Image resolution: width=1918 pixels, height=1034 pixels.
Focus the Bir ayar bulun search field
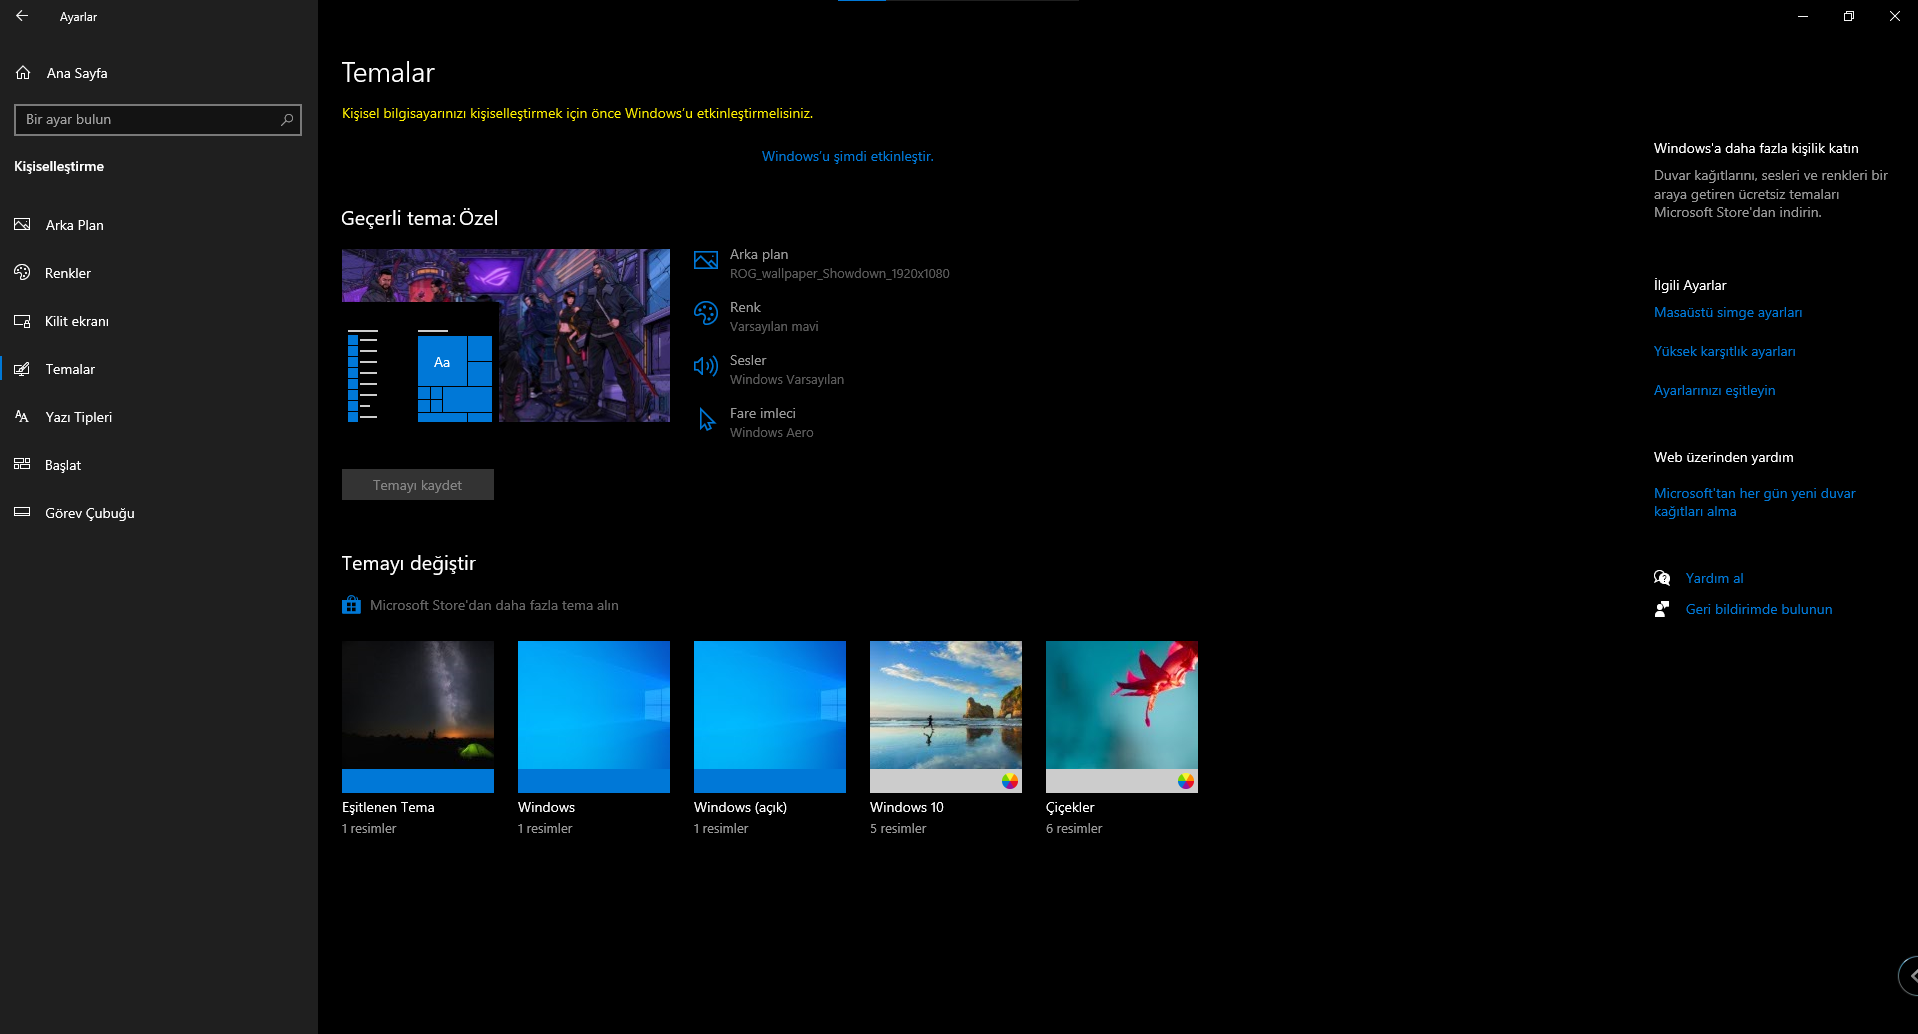[158, 120]
